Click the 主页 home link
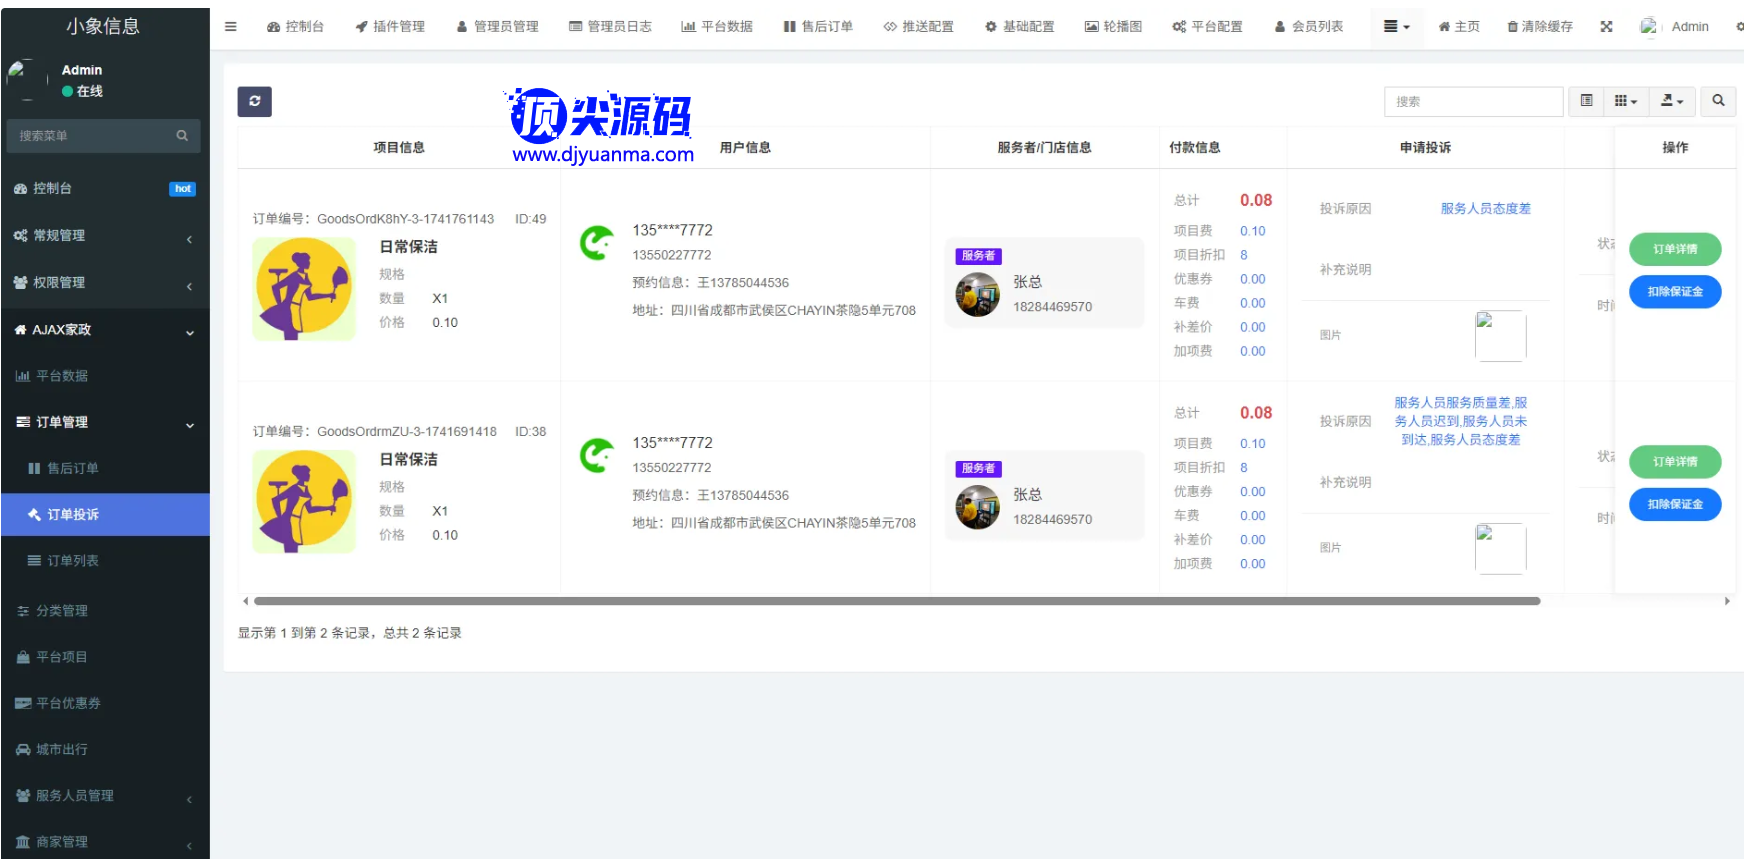This screenshot has height=859, width=1744. coord(1459,27)
